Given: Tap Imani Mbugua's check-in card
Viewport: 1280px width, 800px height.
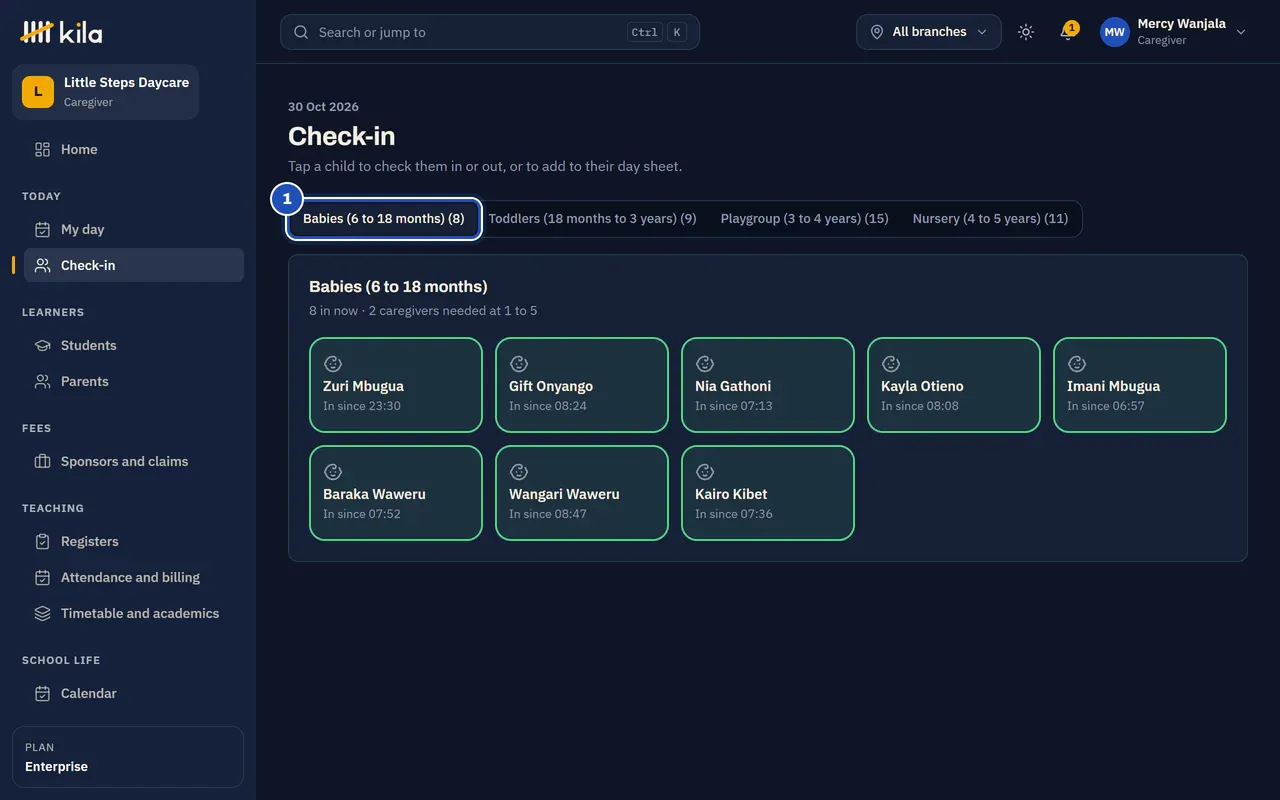Looking at the screenshot, I should (x=1140, y=385).
